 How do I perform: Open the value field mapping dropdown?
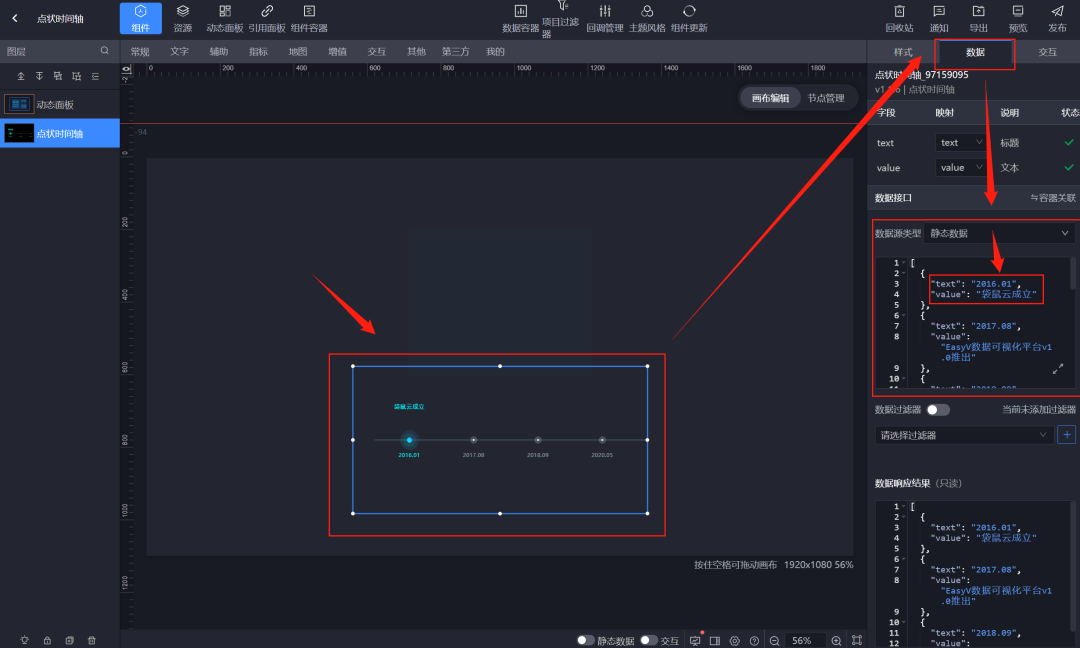pos(961,167)
